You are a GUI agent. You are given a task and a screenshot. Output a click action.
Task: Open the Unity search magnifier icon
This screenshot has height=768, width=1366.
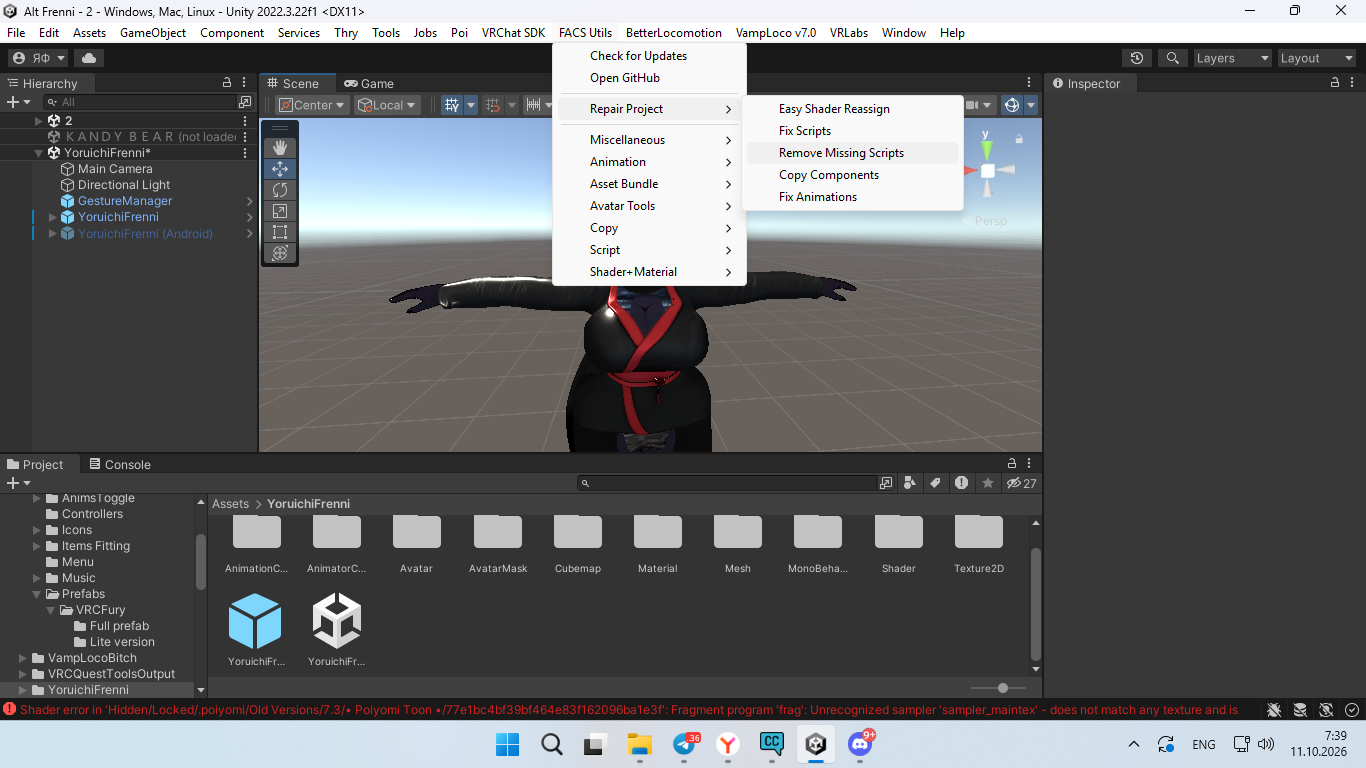[x=1172, y=58]
